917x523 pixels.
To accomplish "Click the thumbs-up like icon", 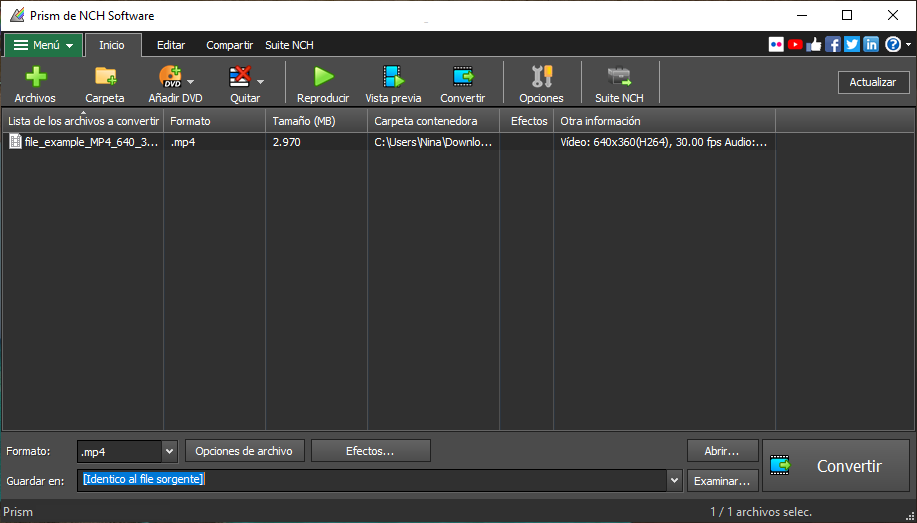I will [813, 44].
